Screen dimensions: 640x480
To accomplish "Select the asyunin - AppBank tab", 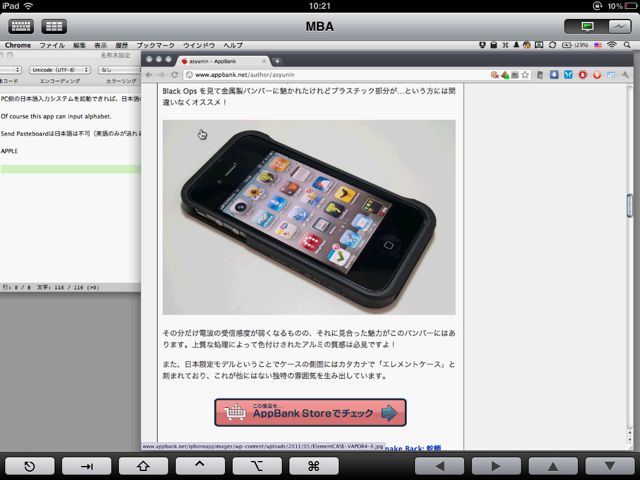I will pos(222,61).
